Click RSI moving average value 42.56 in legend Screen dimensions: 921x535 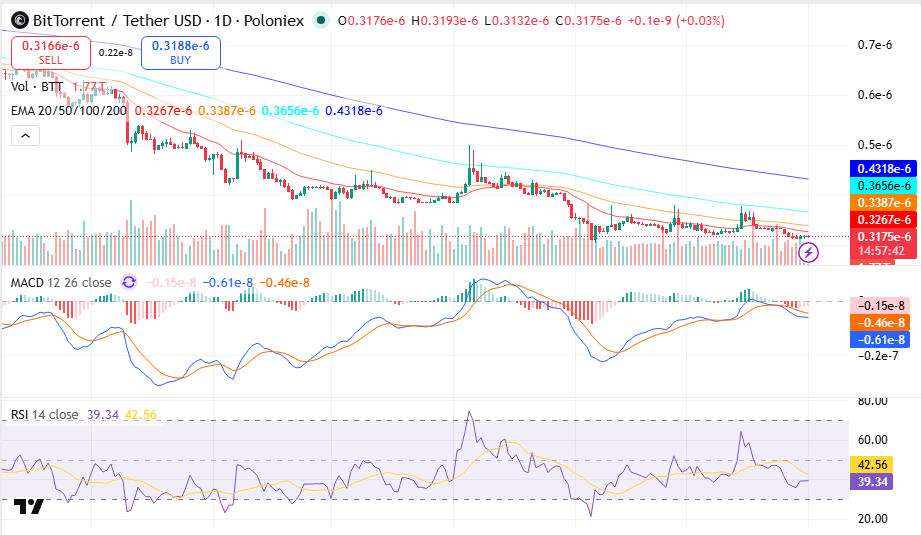click(x=141, y=415)
